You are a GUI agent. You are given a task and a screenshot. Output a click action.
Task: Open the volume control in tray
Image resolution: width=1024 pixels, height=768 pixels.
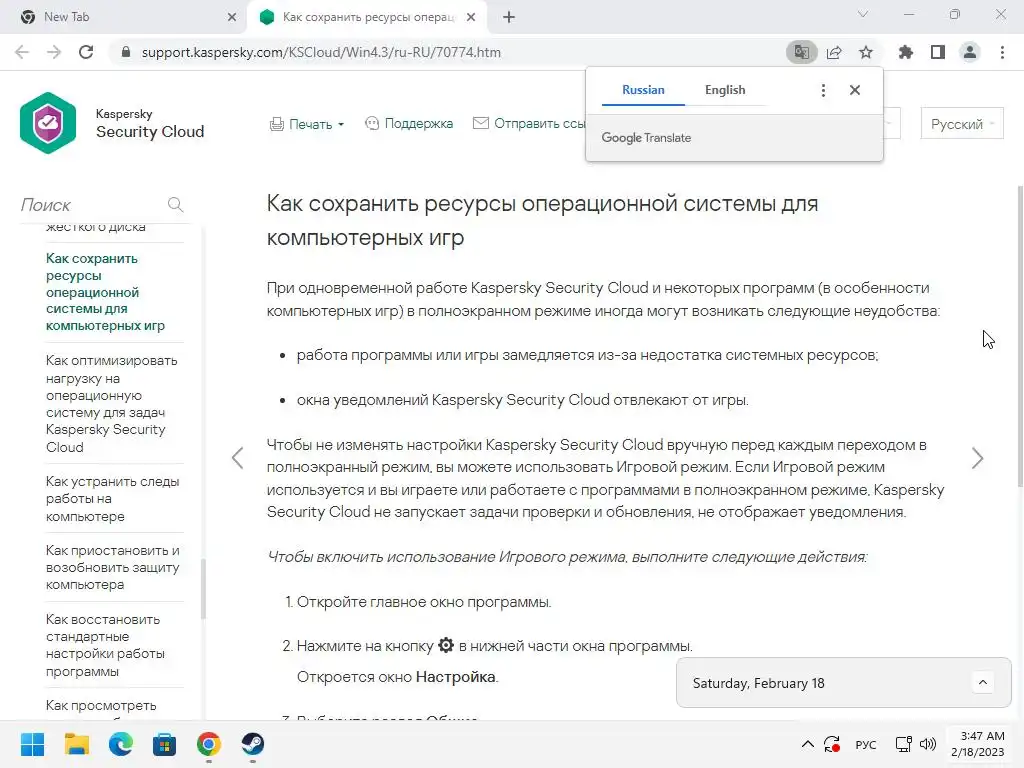(x=927, y=744)
